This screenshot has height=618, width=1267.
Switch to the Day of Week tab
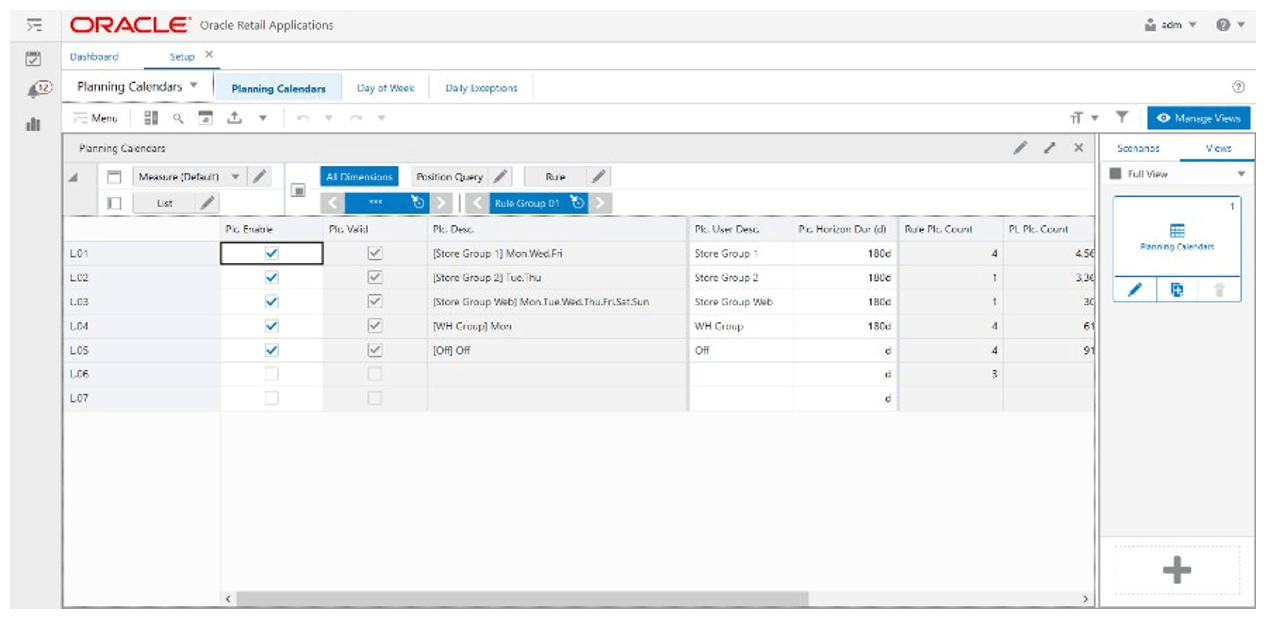[383, 88]
